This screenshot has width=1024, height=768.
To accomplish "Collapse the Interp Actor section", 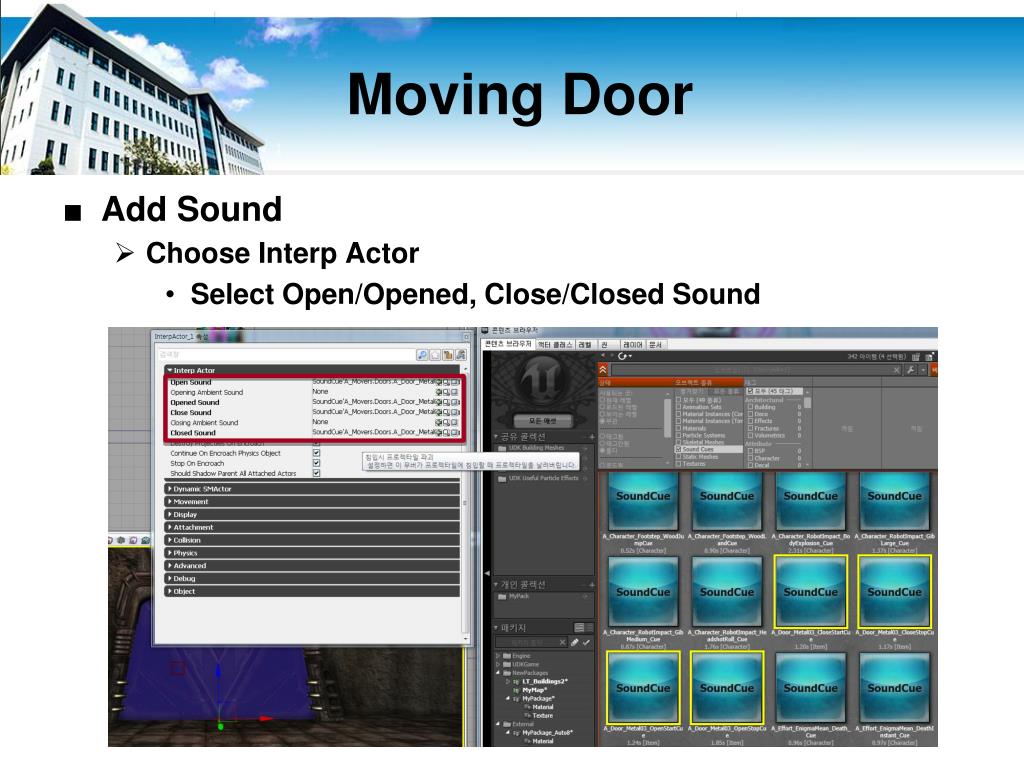I will (169, 370).
